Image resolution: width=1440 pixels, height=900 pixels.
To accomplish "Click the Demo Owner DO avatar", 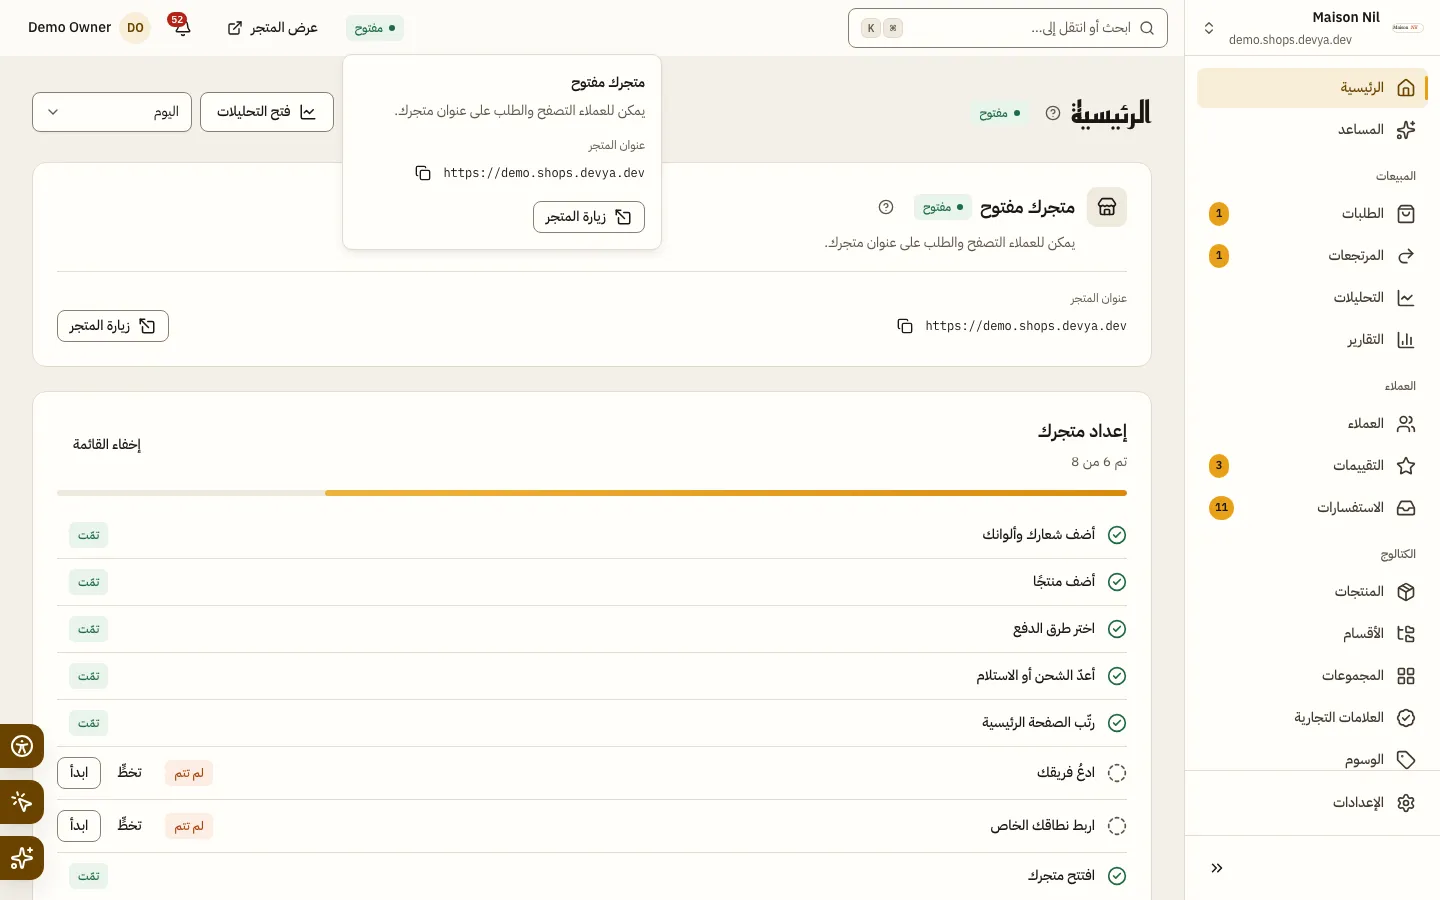I will click(x=135, y=28).
